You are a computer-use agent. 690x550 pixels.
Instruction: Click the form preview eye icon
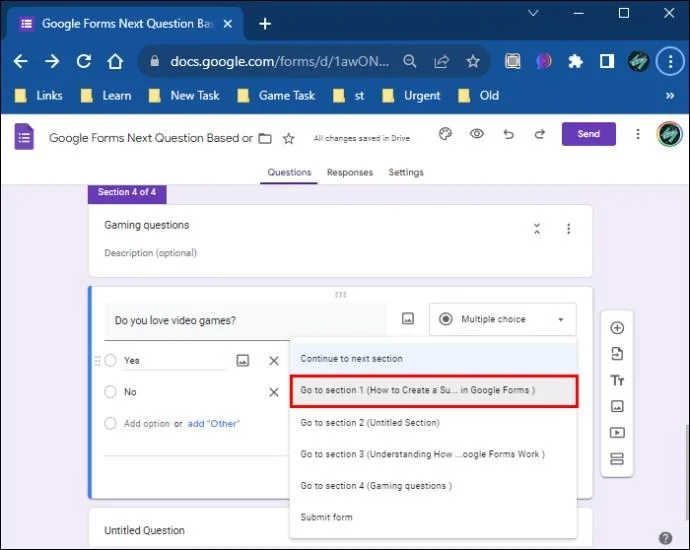coord(477,134)
